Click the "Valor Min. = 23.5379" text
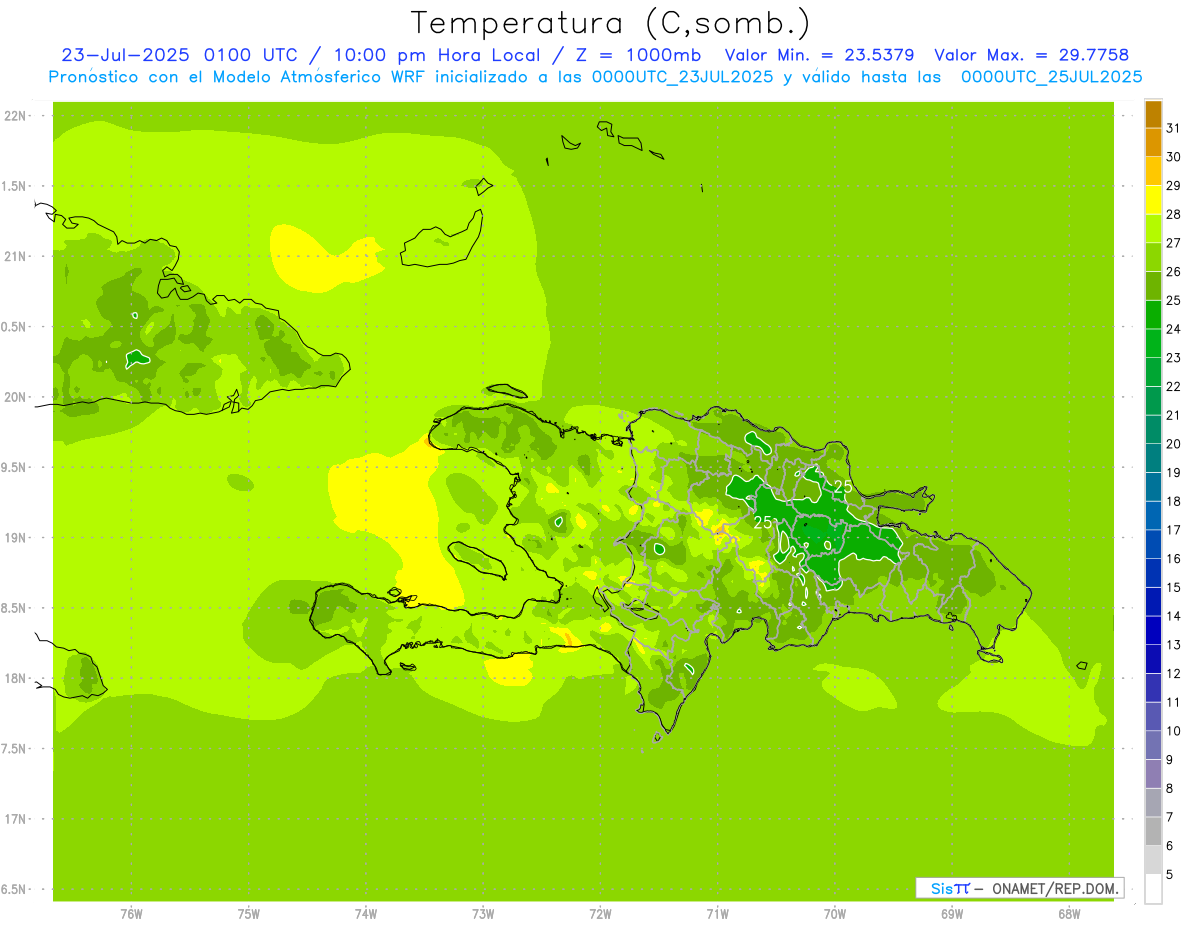This screenshot has height=927, width=1200. pyautogui.click(x=820, y=55)
